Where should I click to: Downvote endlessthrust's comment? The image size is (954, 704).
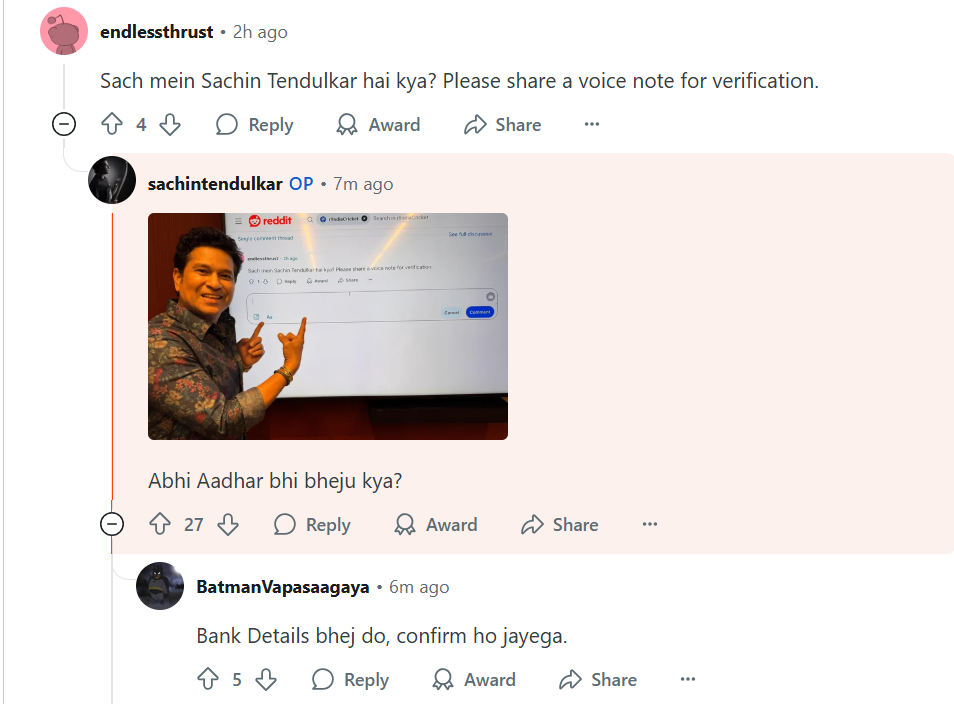pos(170,125)
